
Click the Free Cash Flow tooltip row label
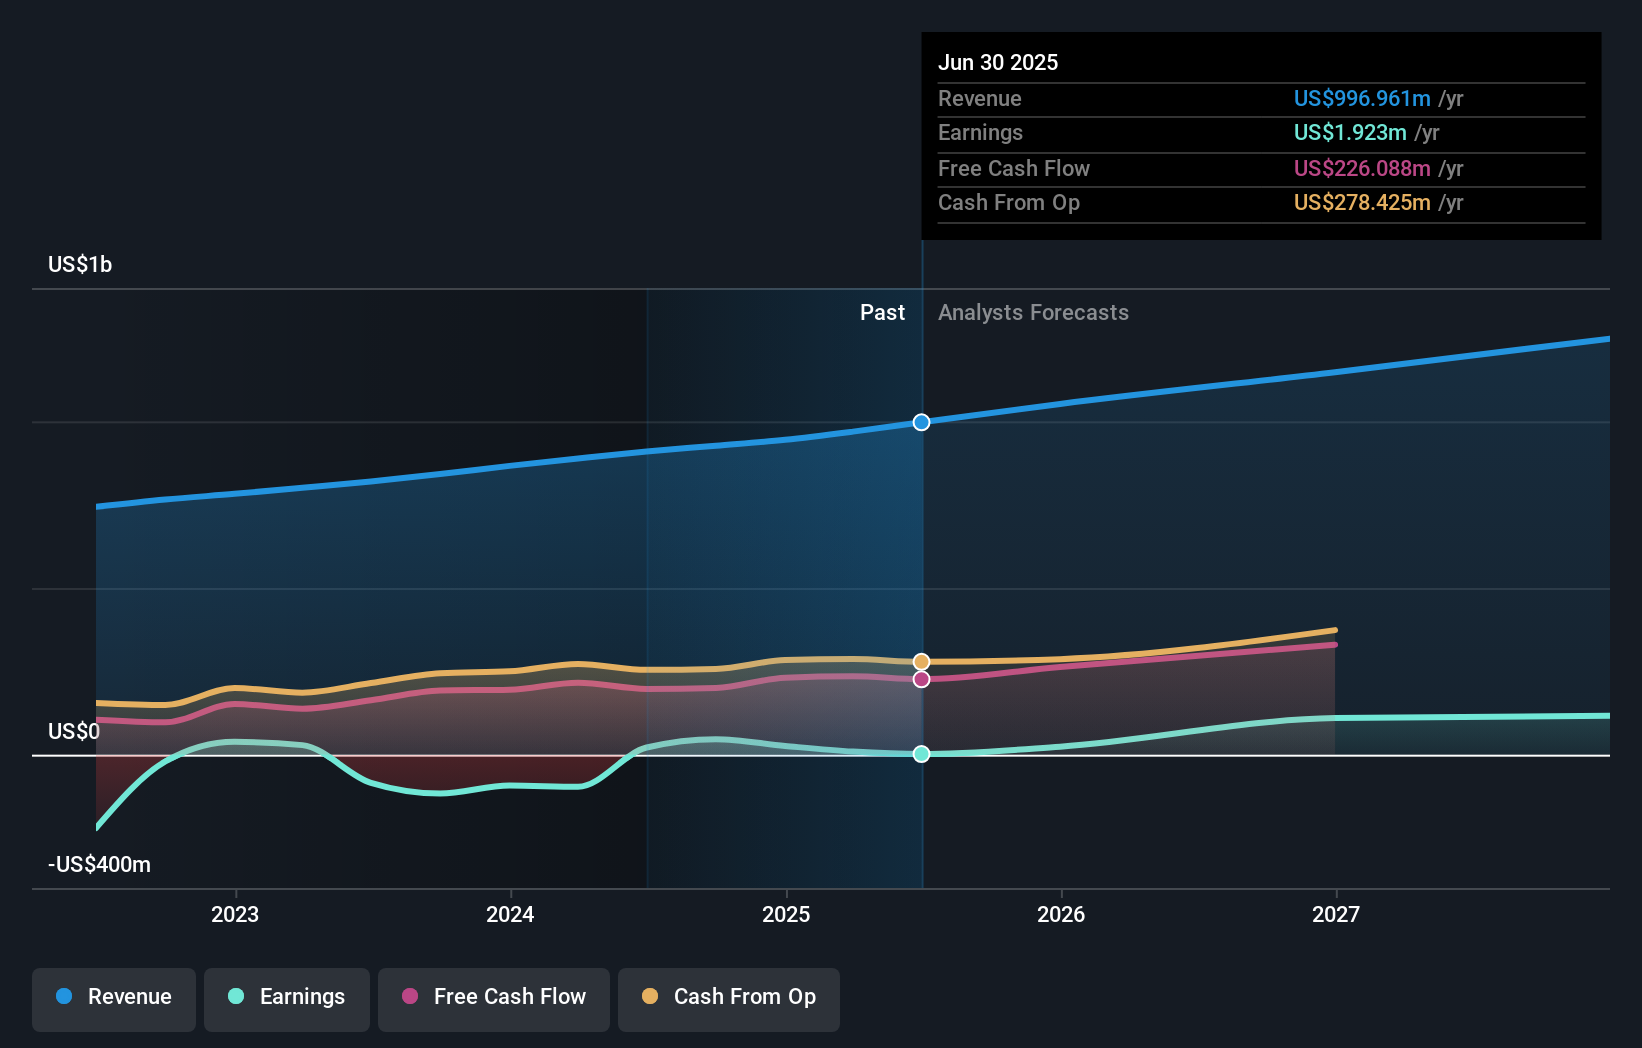coord(1014,168)
